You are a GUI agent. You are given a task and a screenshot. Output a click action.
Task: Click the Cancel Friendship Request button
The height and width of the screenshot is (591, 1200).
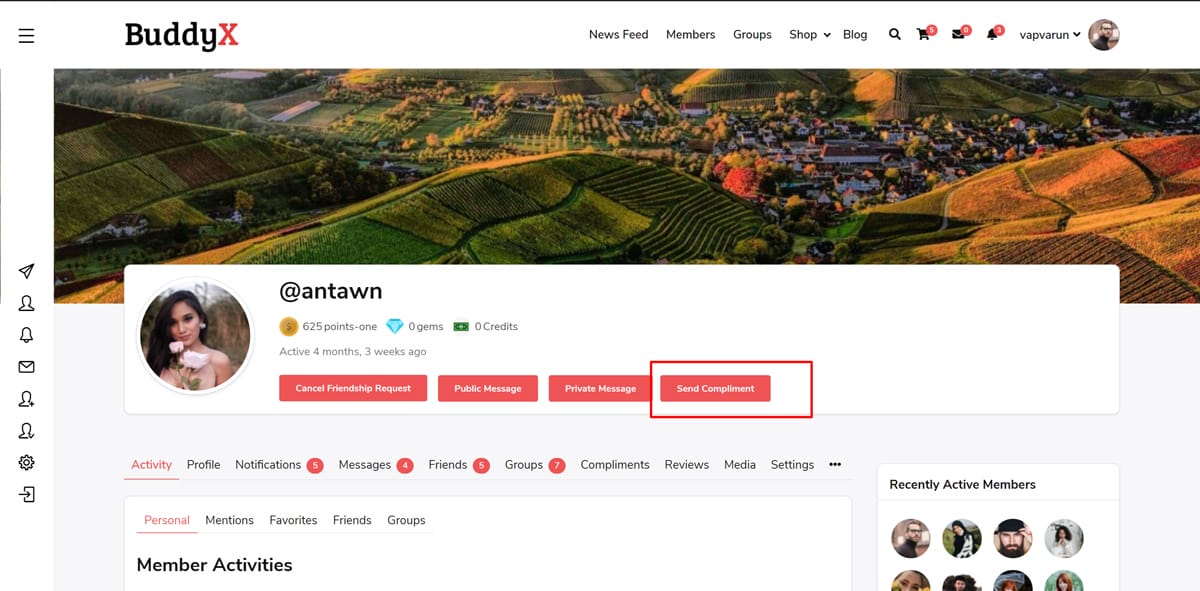pyautogui.click(x=353, y=388)
